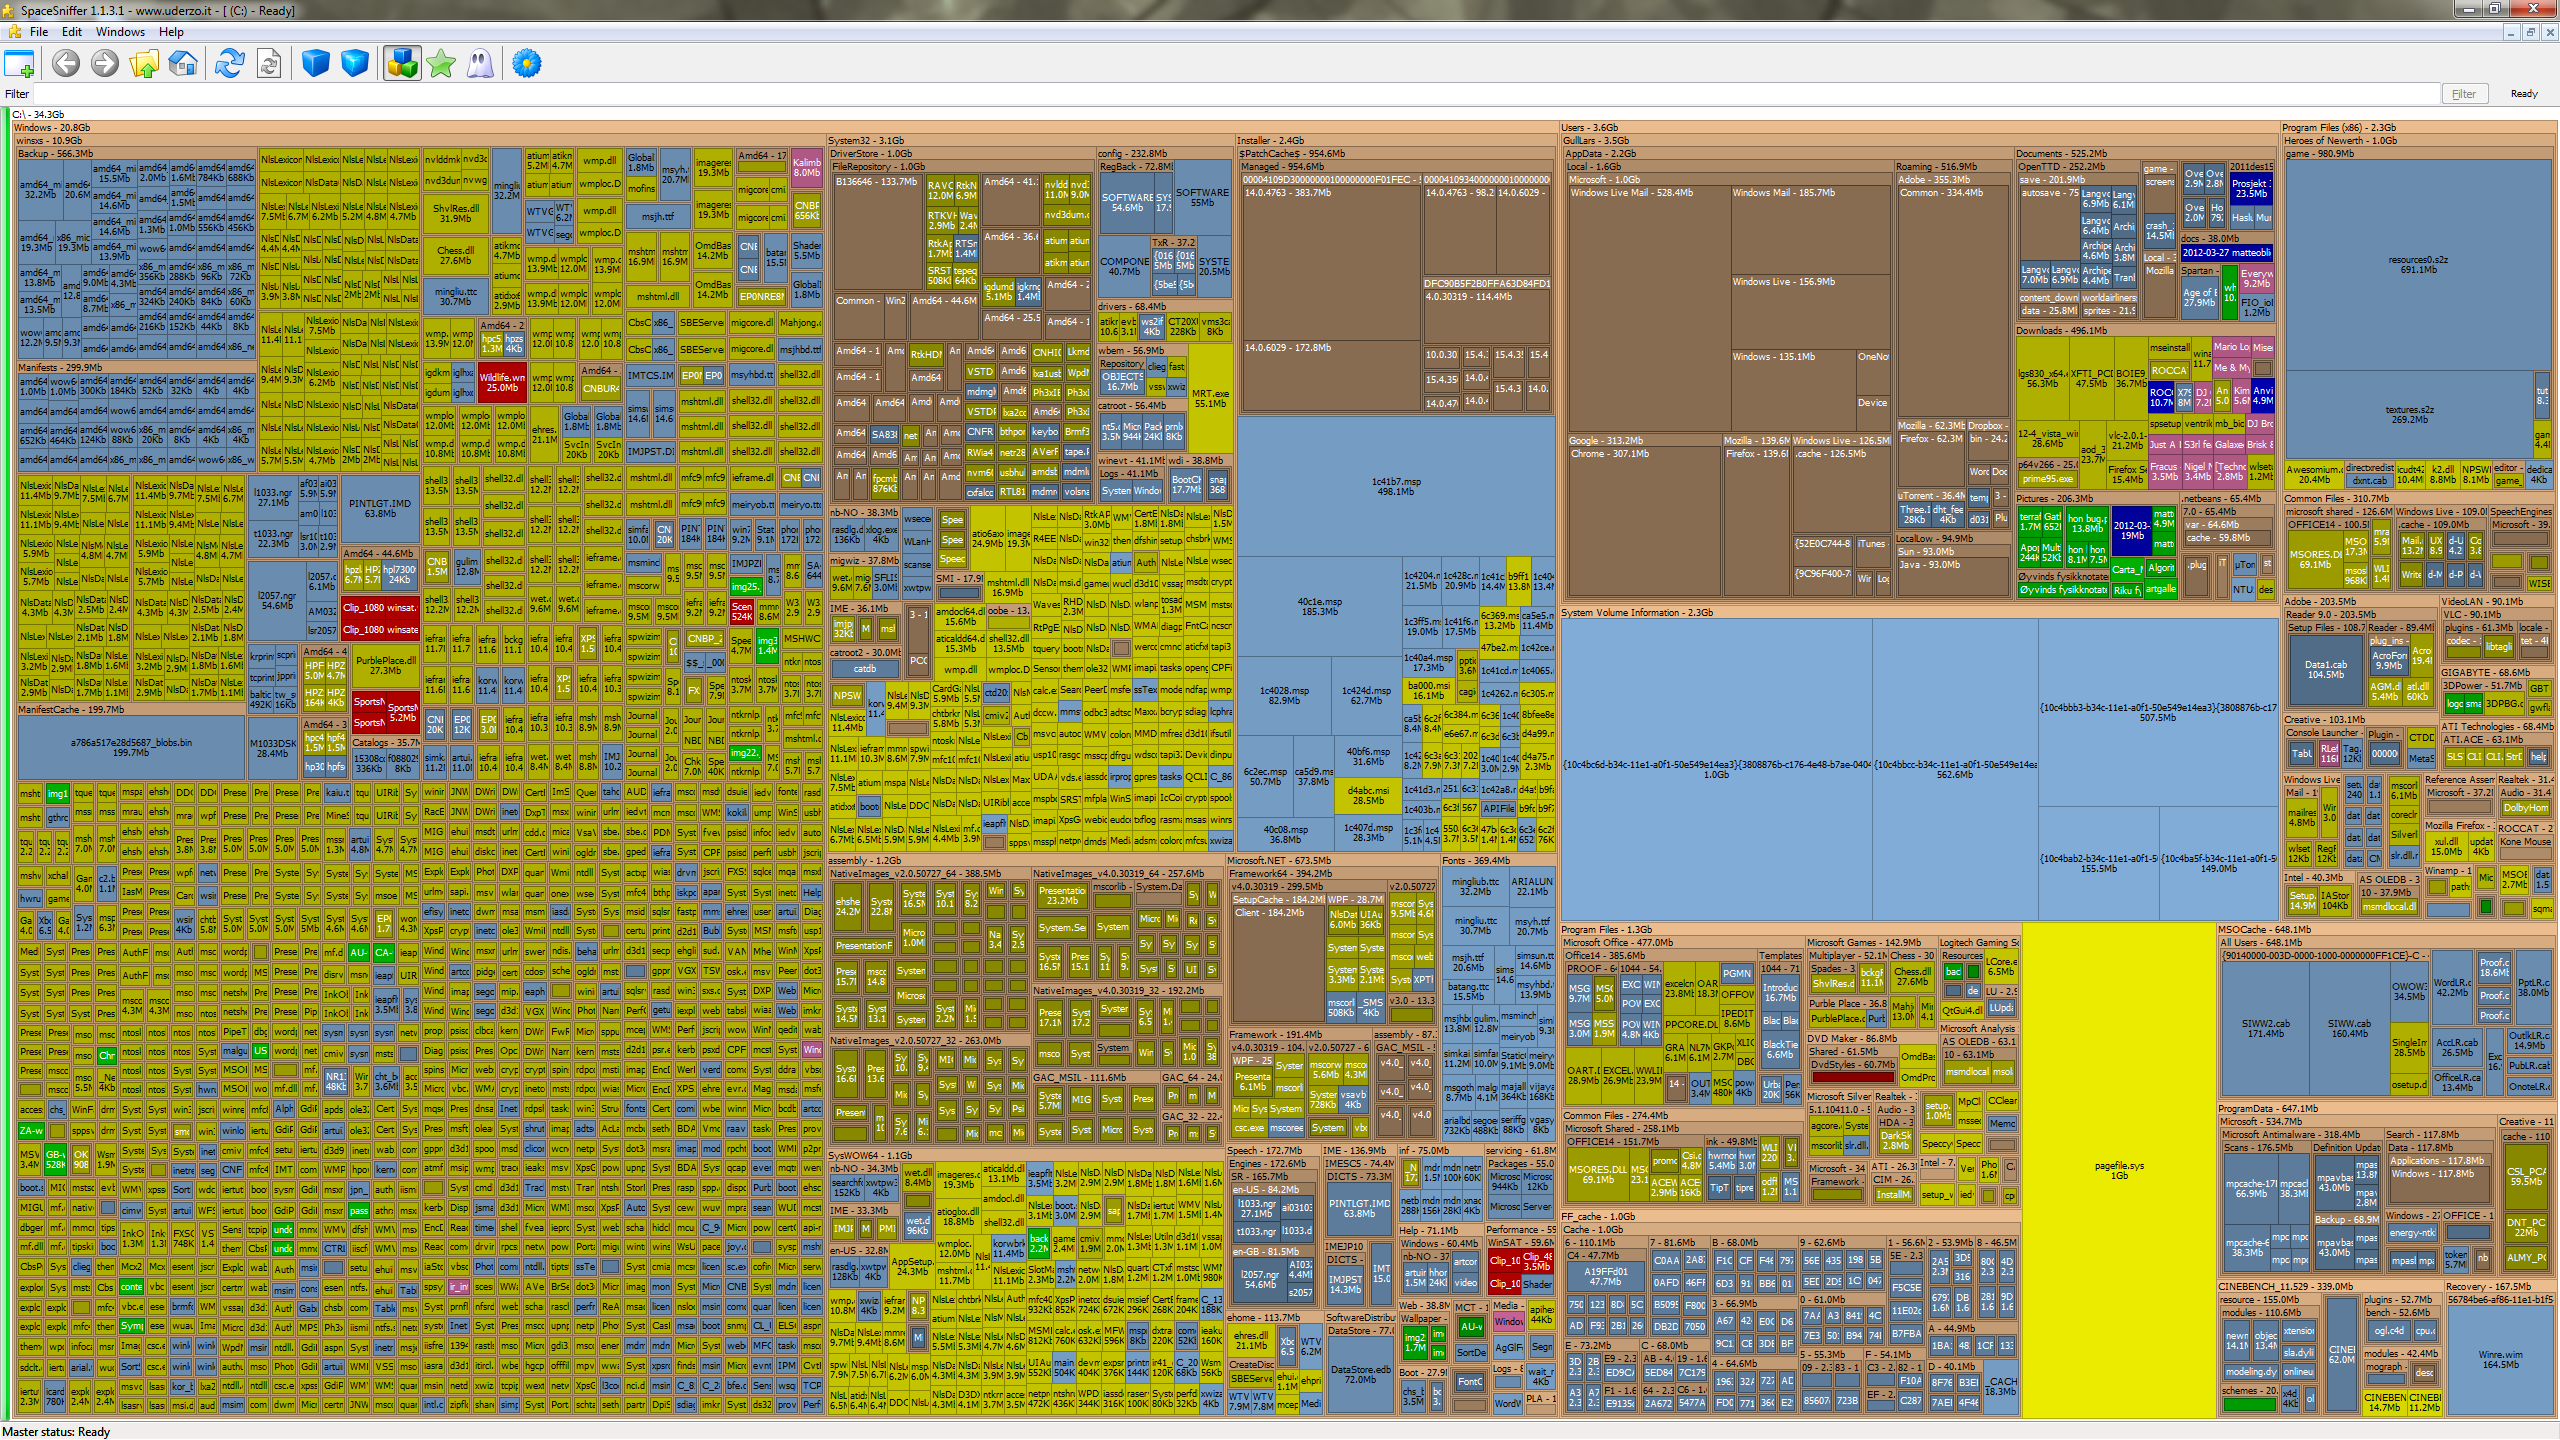Select DataStore.edb 72.0Mb block
The height and width of the screenshot is (1440, 2560).
(x=1360, y=1375)
